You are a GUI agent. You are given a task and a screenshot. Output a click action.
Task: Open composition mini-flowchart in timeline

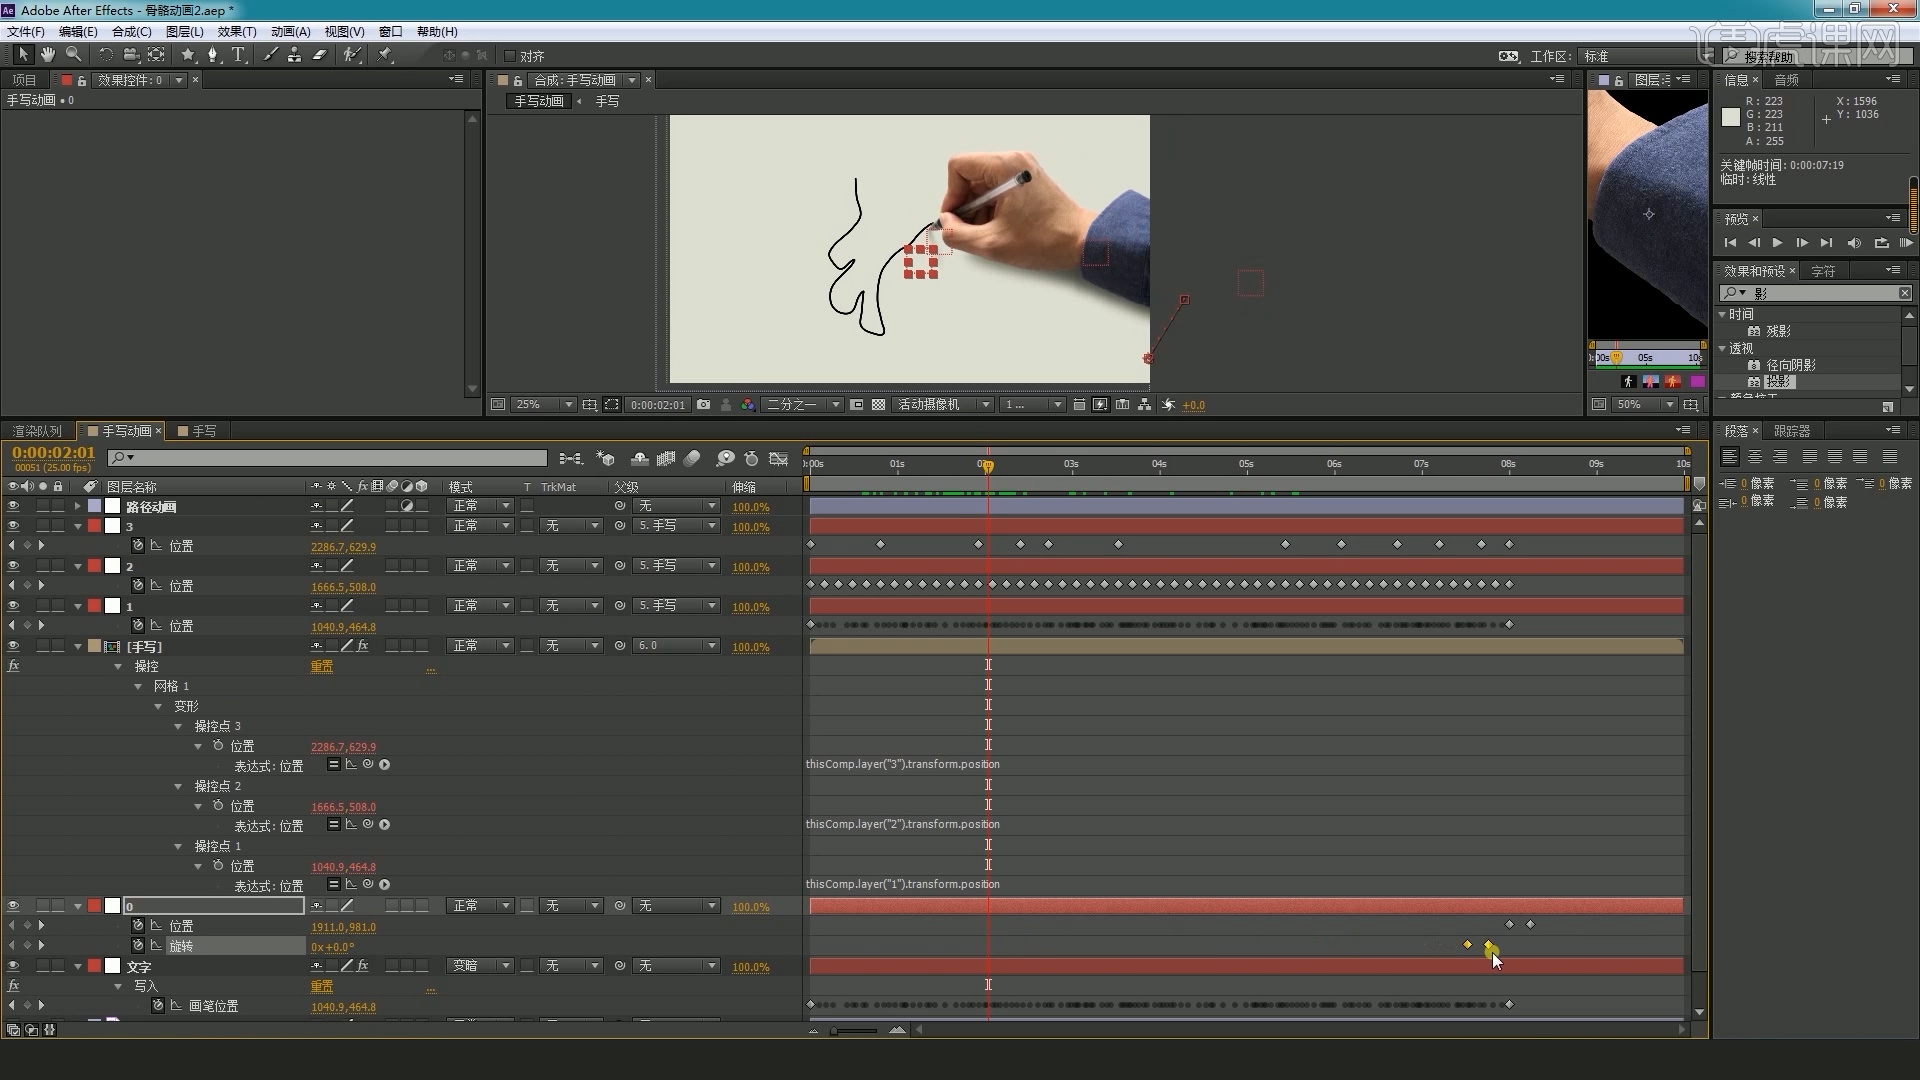point(571,459)
